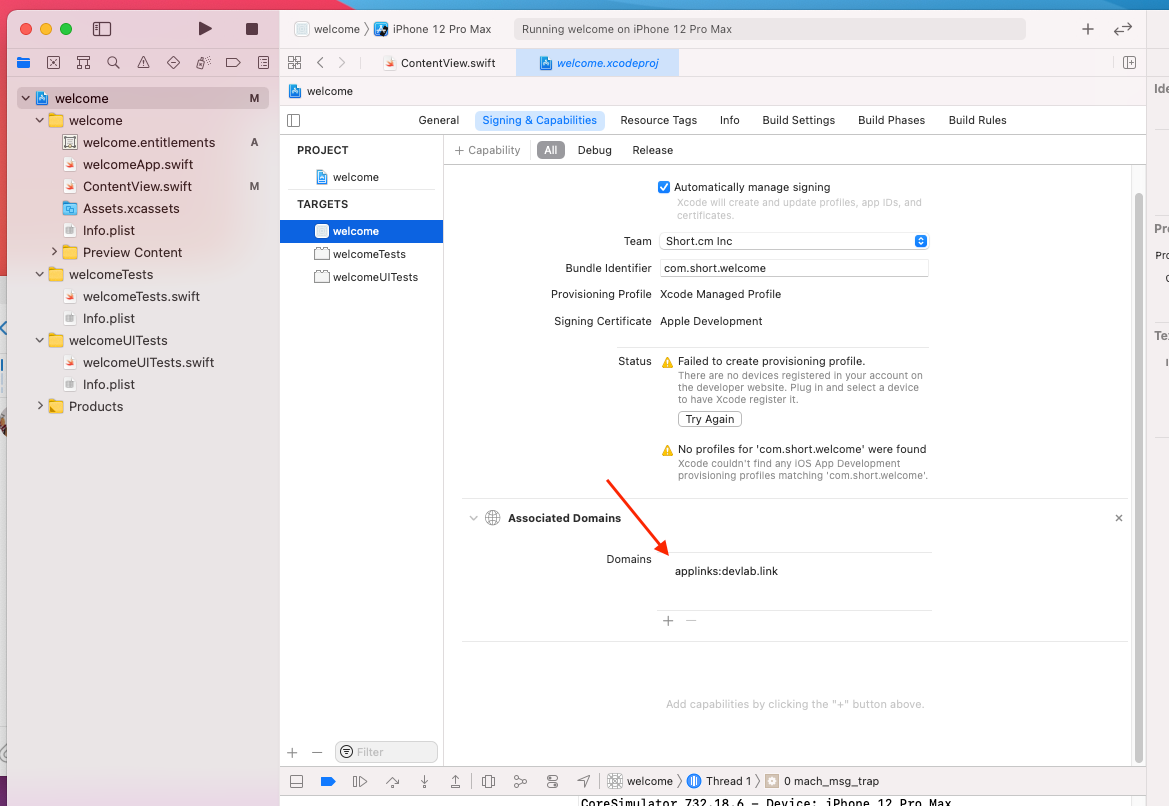Viewport: 1169px width, 806px height.
Task: Step over in the debugger
Action: pos(393,781)
